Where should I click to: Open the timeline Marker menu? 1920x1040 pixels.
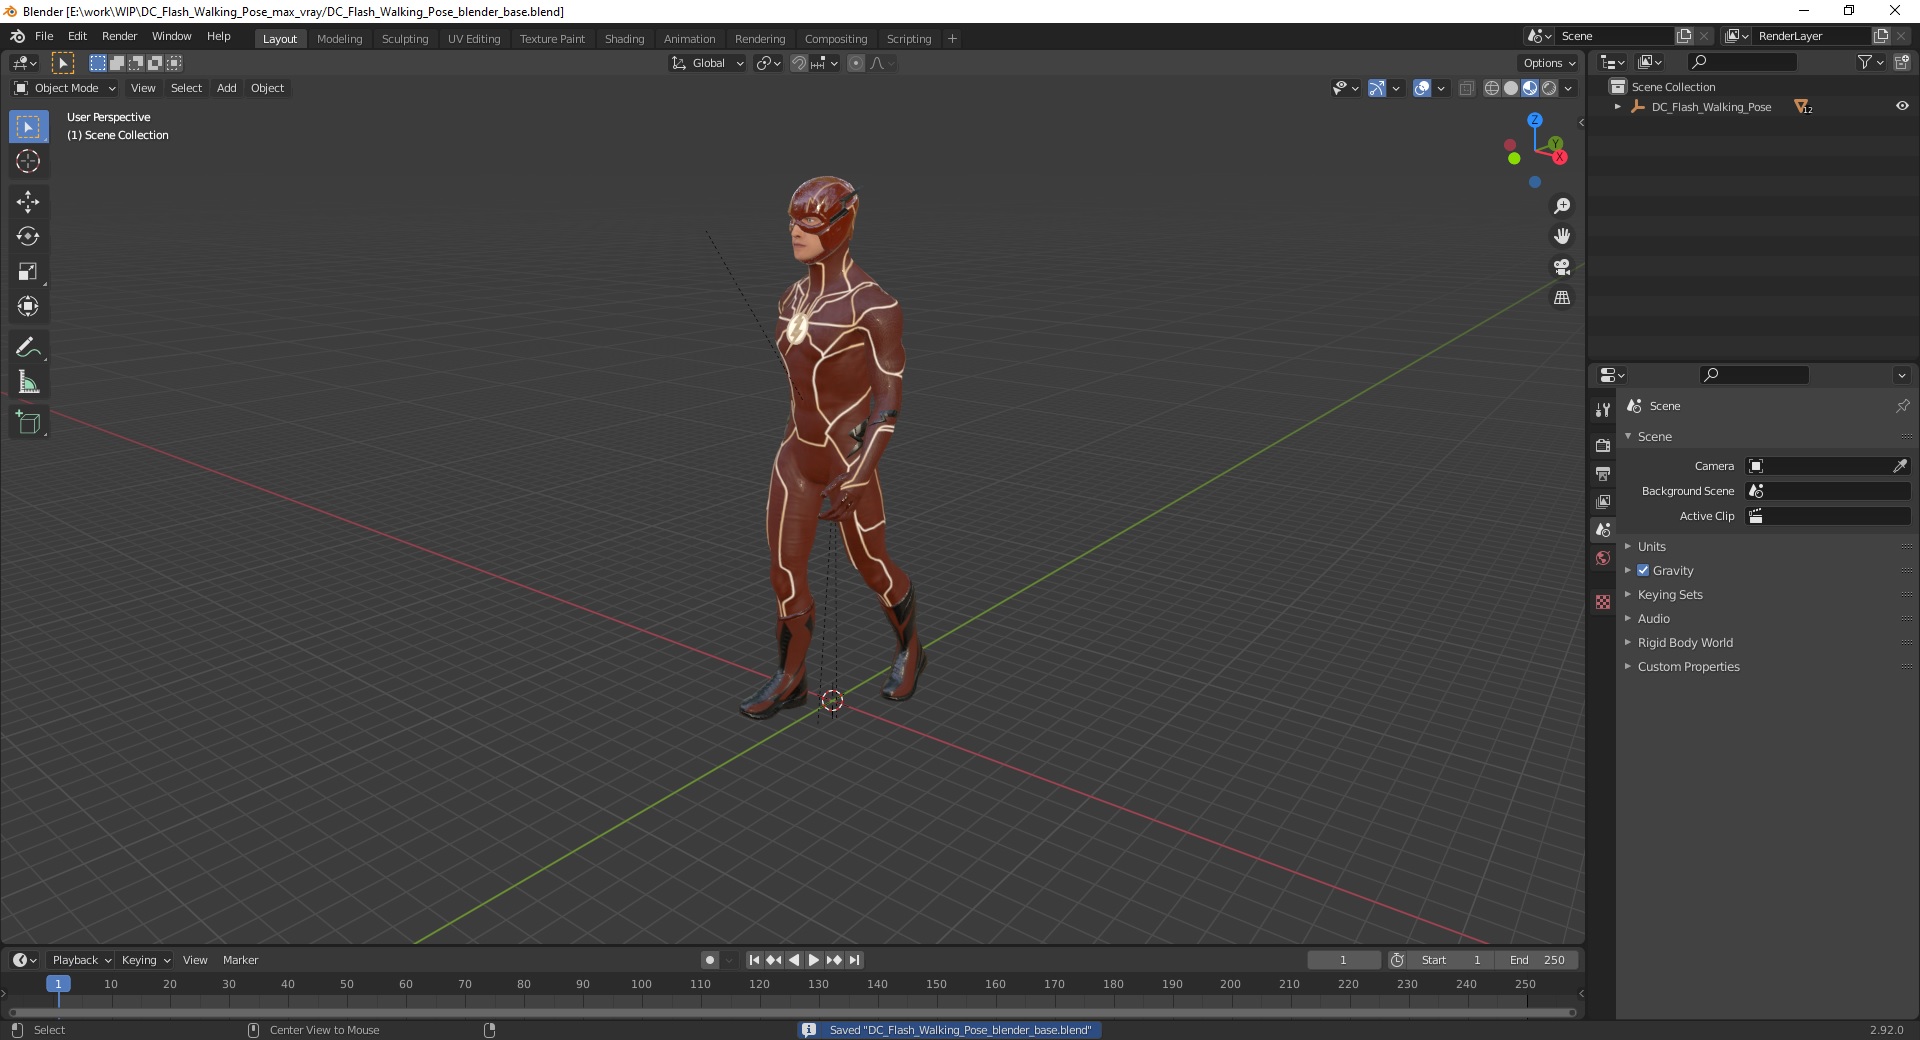coord(240,960)
